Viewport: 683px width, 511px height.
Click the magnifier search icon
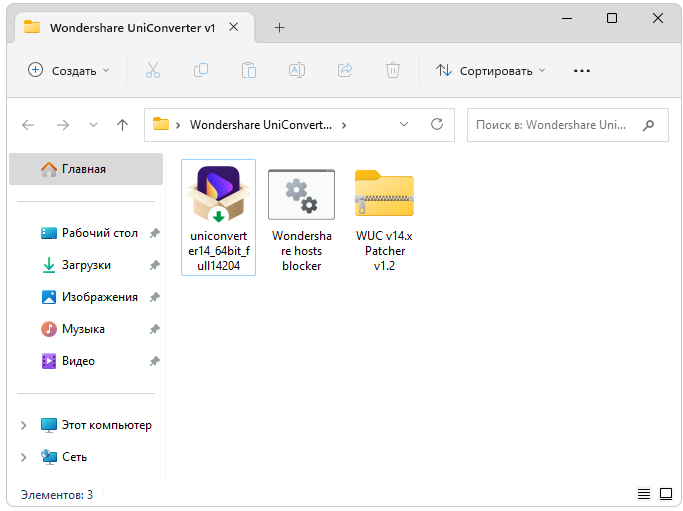point(648,125)
